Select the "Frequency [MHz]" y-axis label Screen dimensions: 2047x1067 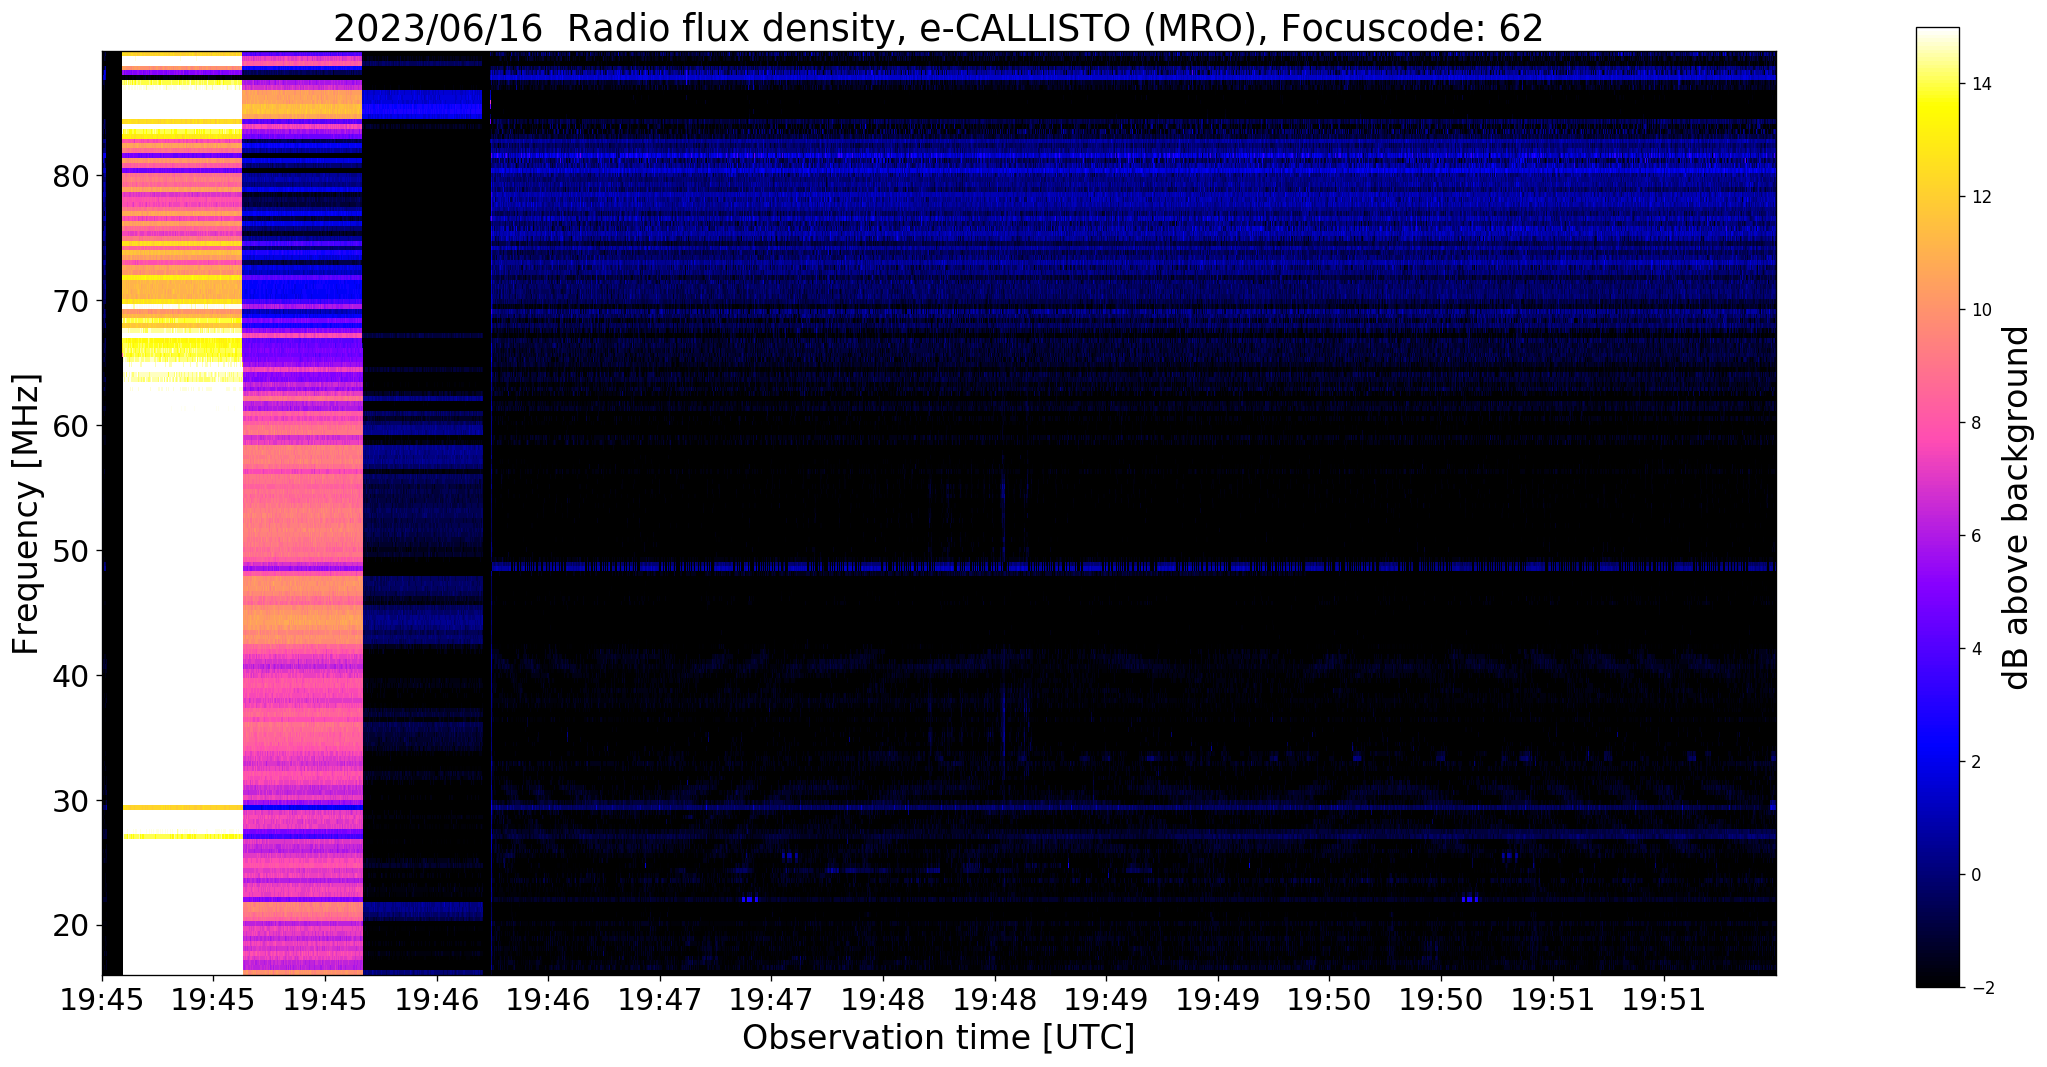click(27, 514)
